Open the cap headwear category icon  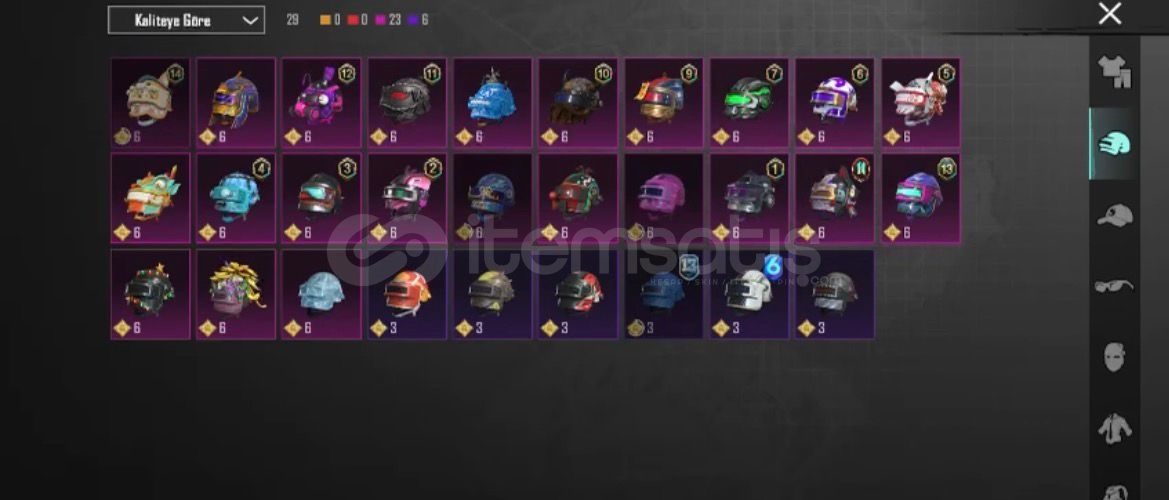(1115, 215)
